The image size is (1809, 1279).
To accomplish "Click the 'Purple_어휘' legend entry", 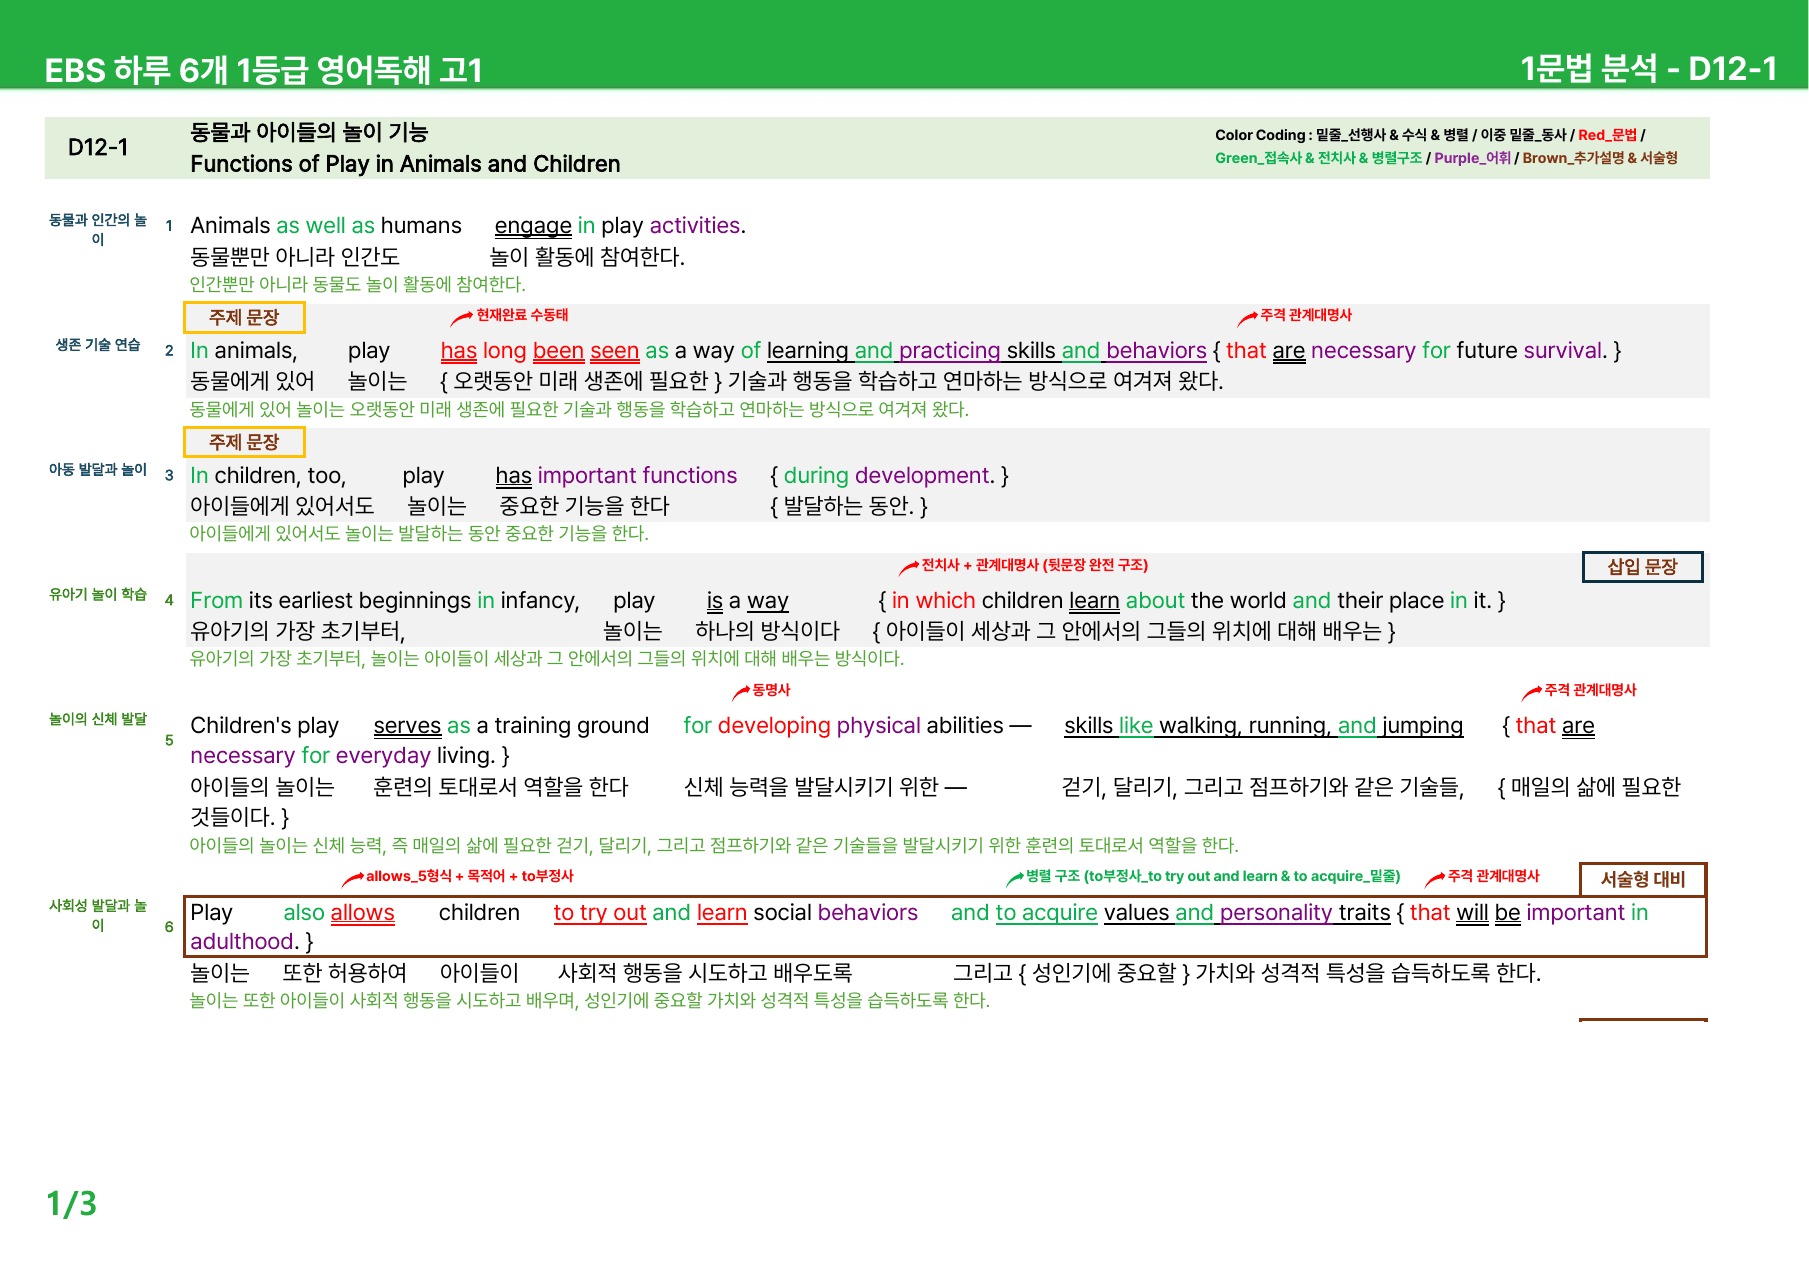I will click(1472, 158).
